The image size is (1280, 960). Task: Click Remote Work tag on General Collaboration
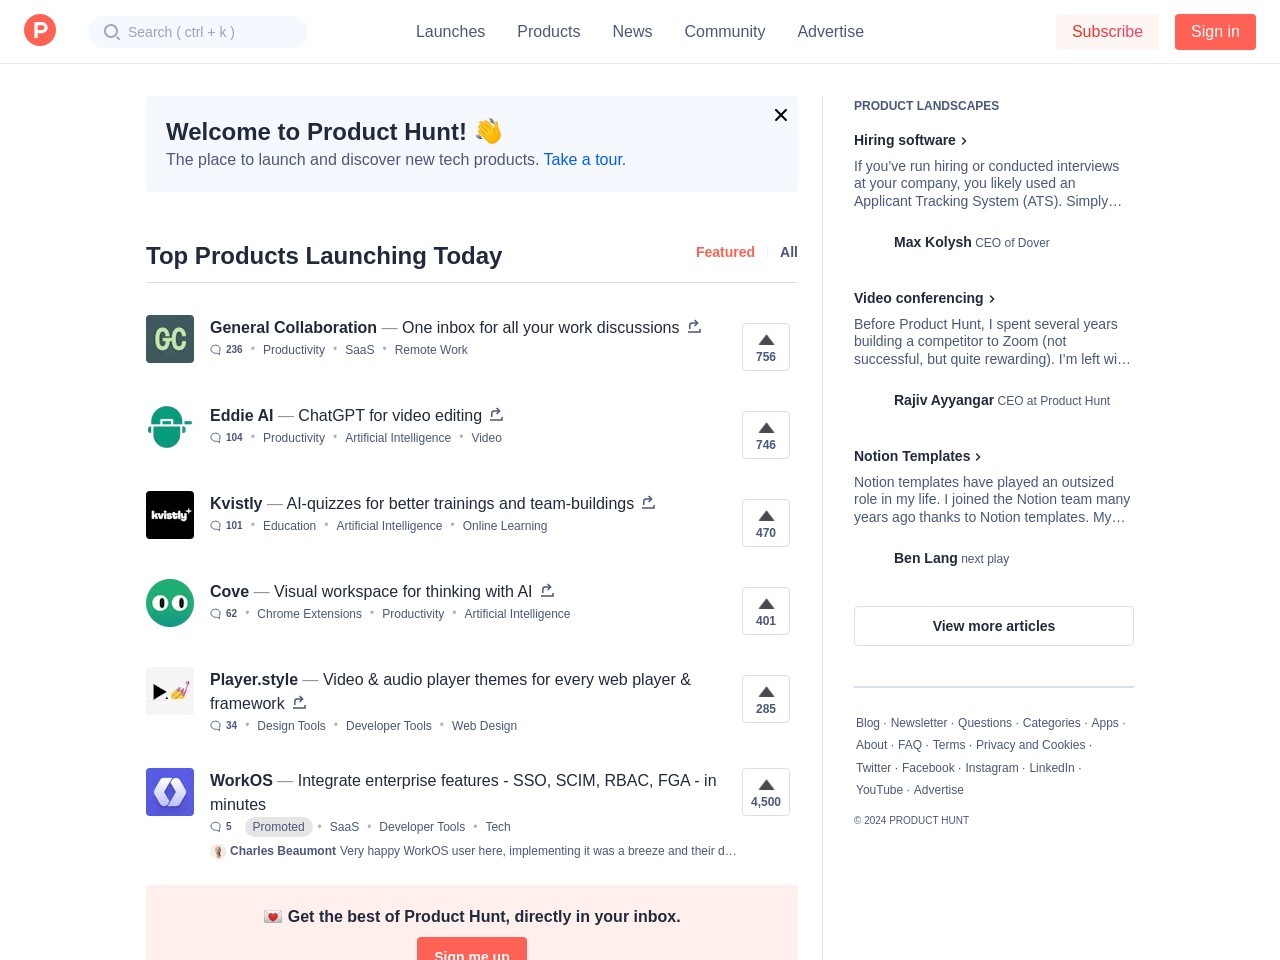pos(431,350)
